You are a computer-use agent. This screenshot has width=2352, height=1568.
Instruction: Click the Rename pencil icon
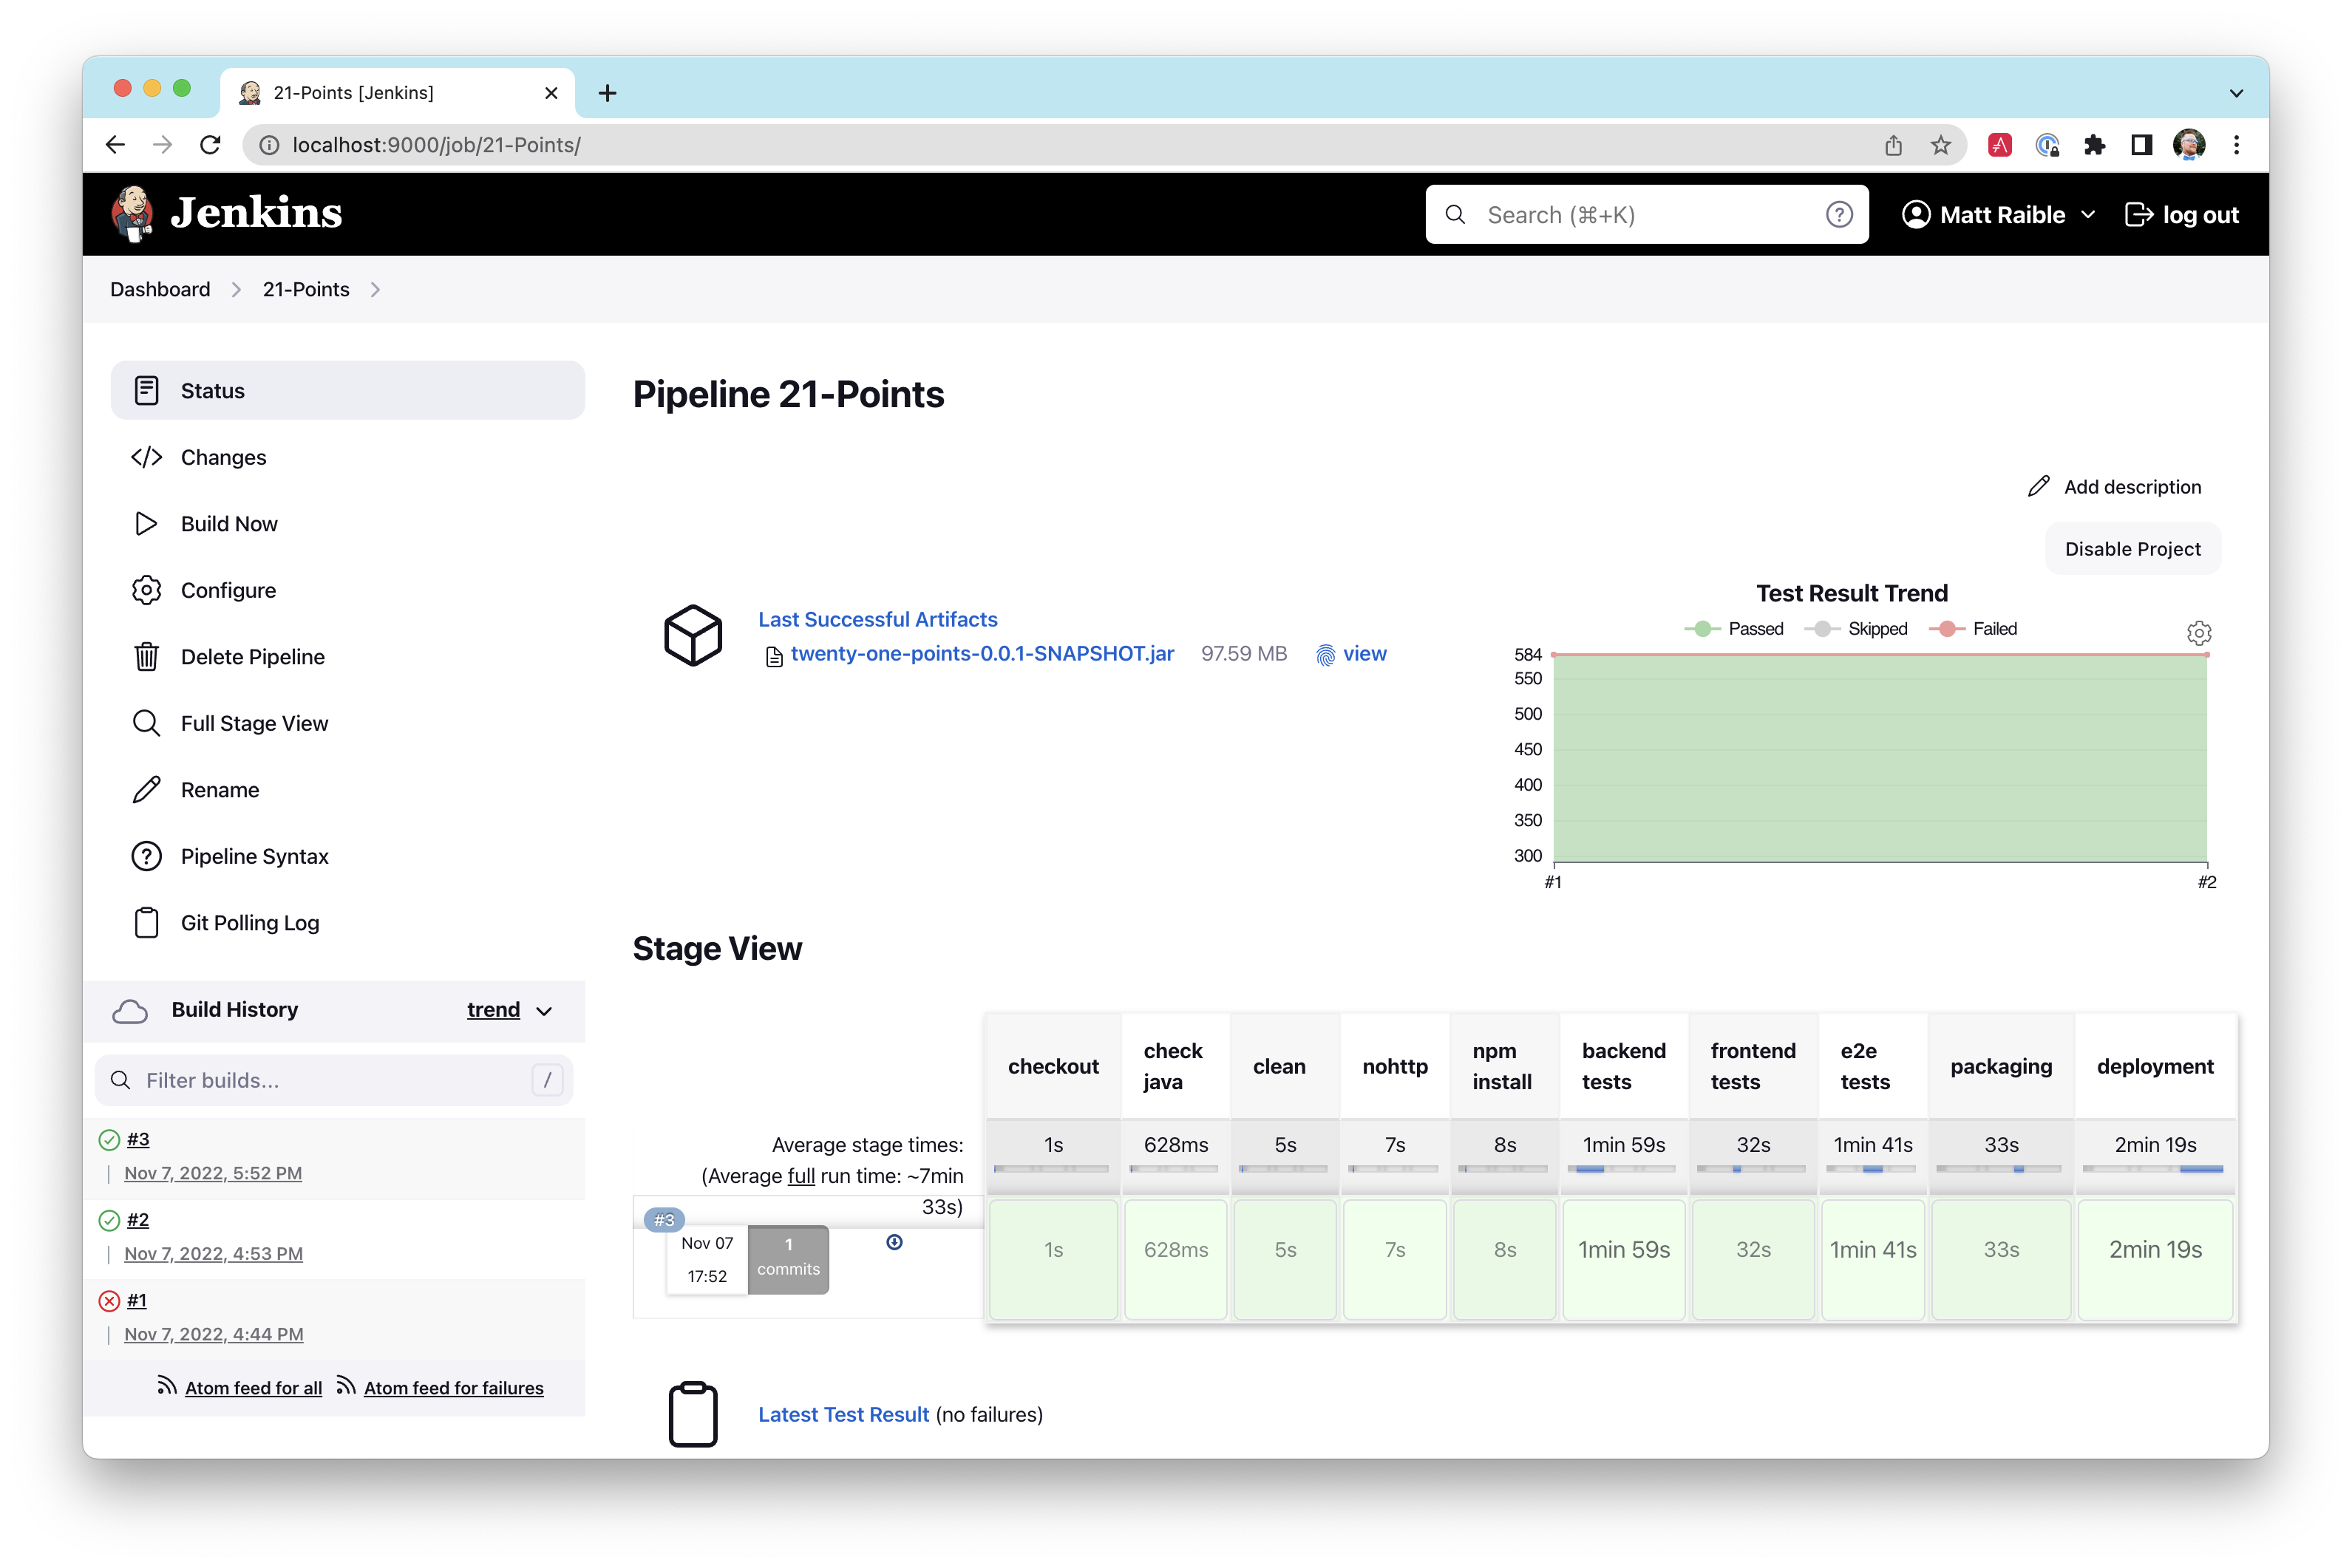pyautogui.click(x=147, y=789)
